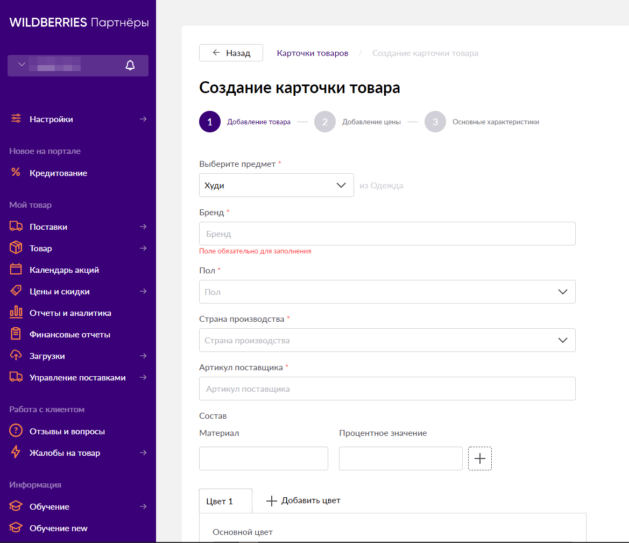Image resolution: width=629 pixels, height=543 pixels.
Task: Click the Создание карточки товара breadcrumb text
Action: [425, 53]
